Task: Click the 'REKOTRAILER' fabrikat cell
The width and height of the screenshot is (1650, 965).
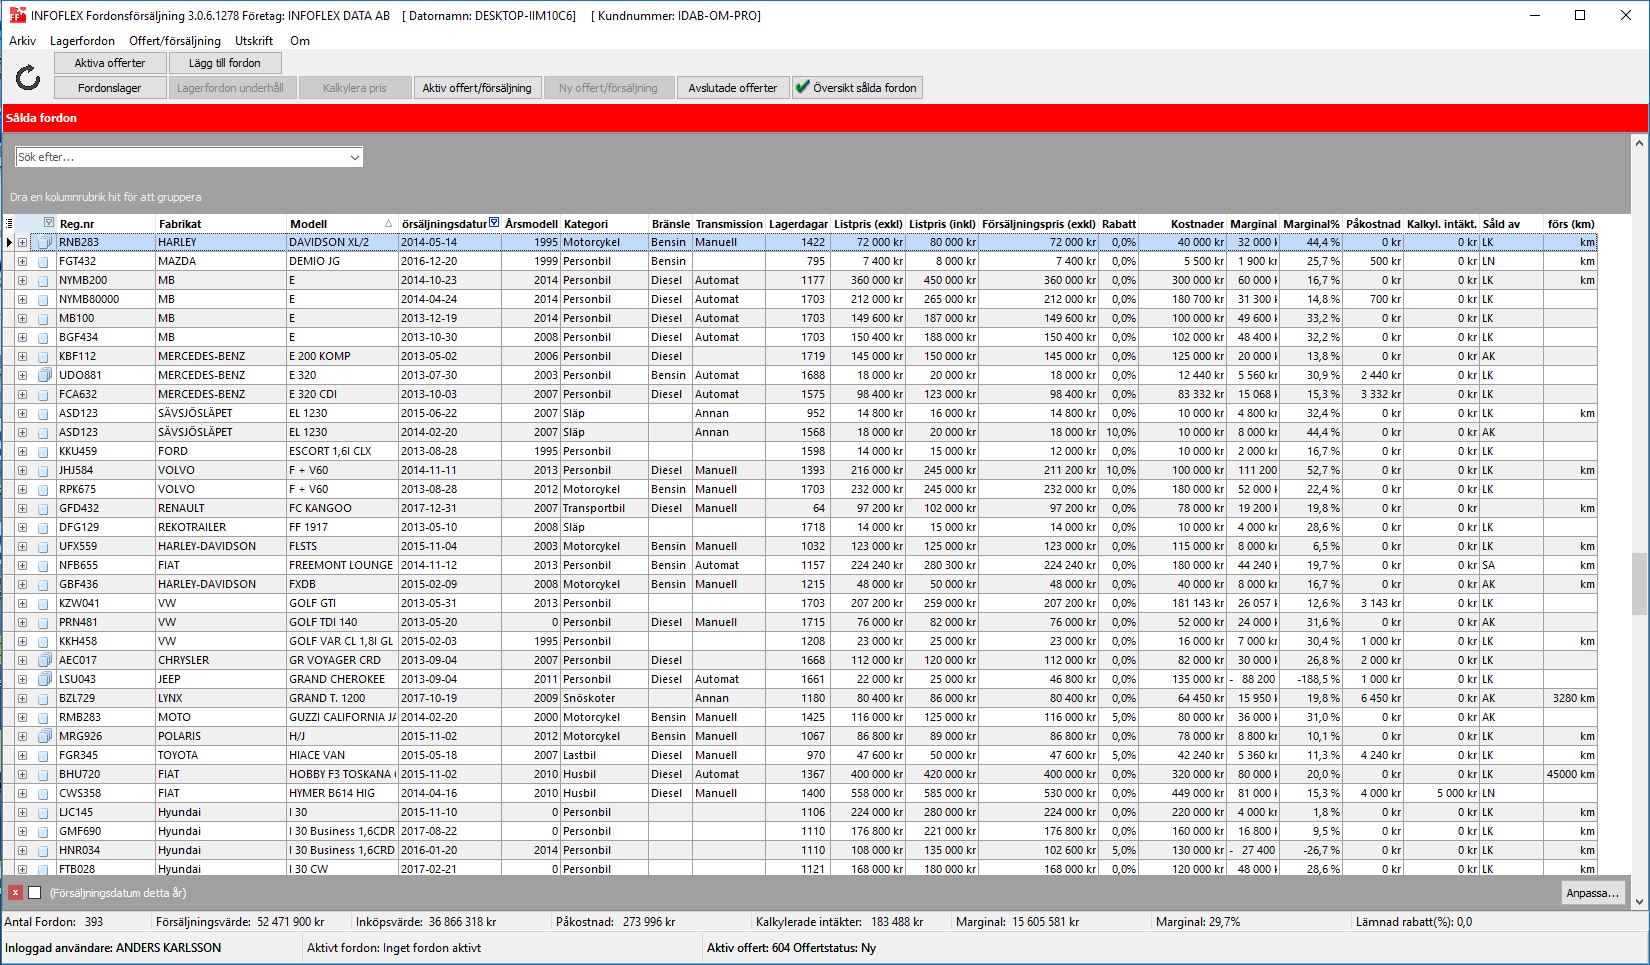Action: pos(220,527)
